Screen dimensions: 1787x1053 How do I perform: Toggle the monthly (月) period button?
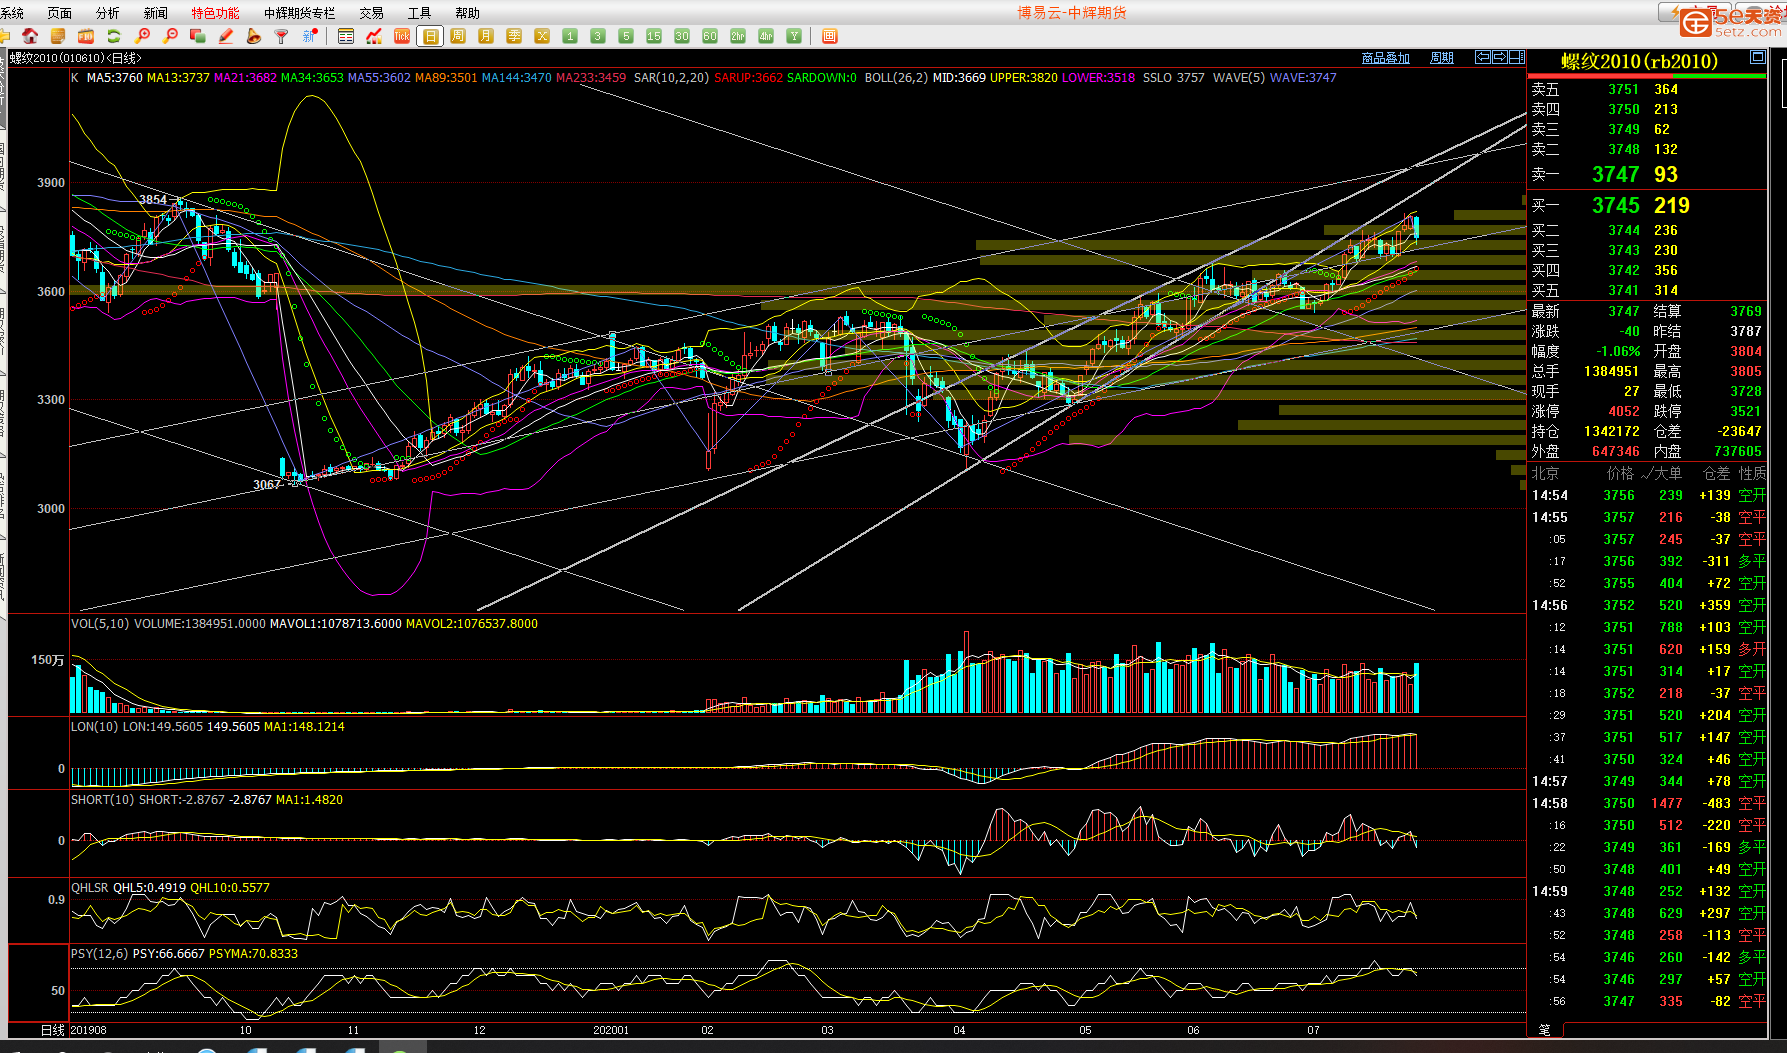pyautogui.click(x=486, y=36)
